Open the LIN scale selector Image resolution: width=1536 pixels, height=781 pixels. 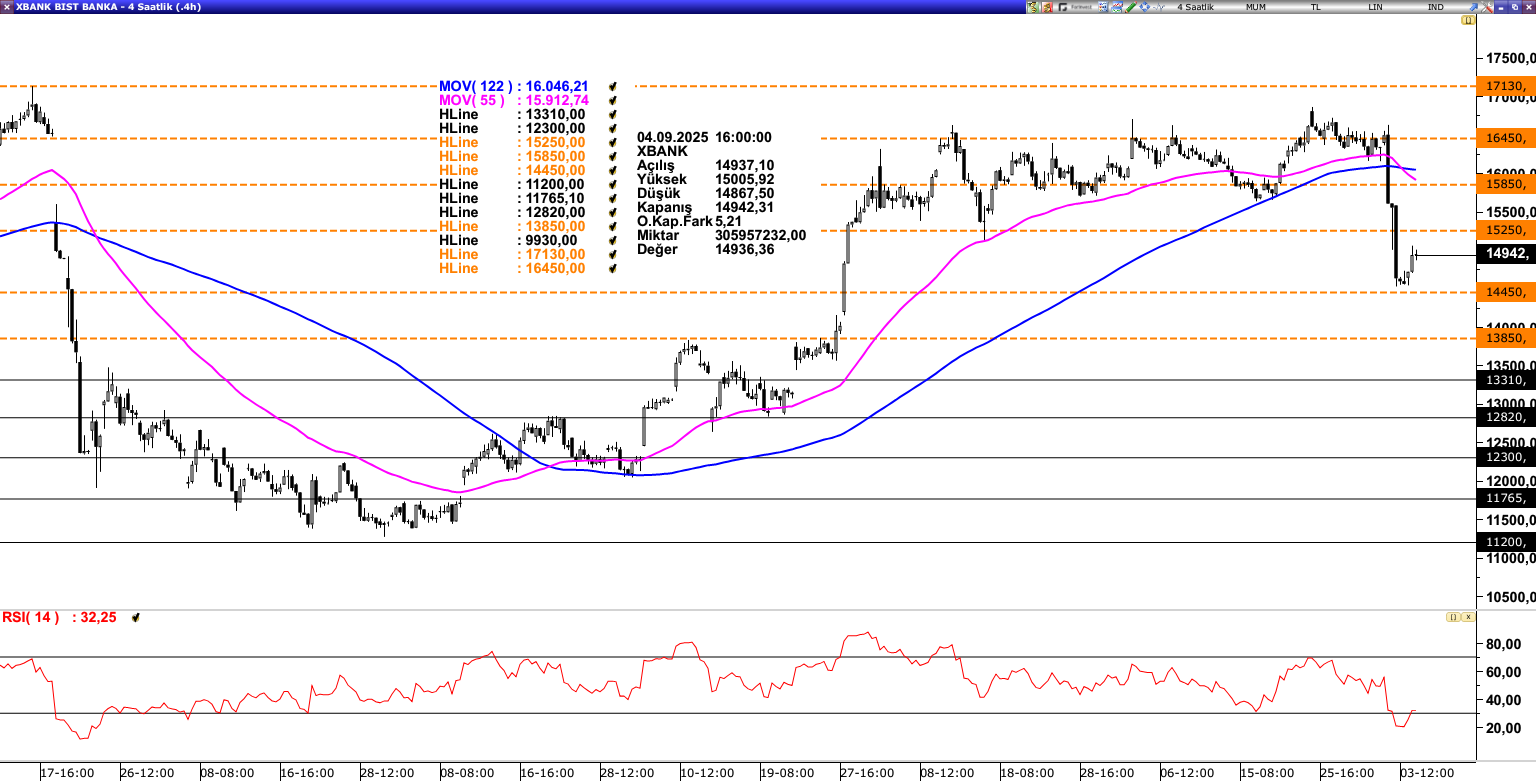pos(1375,7)
